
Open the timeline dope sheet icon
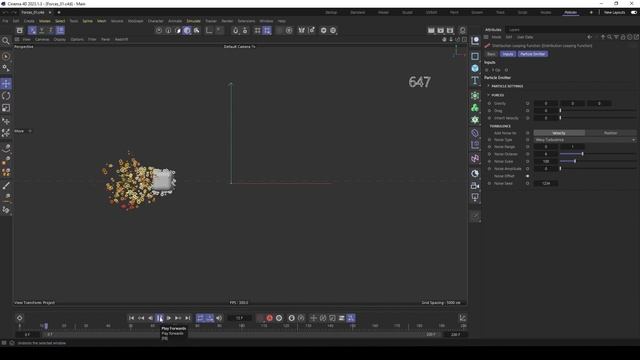click(x=462, y=318)
